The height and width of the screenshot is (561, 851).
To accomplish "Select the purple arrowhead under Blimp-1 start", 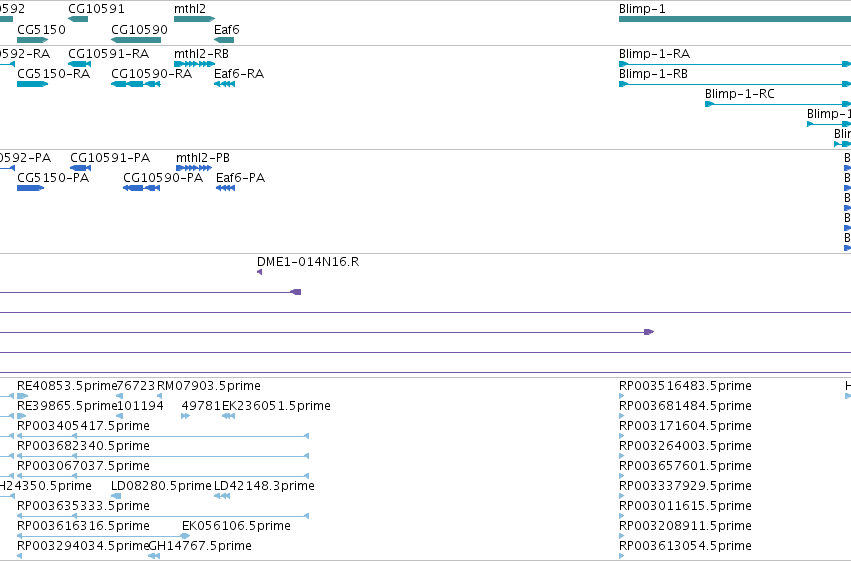I will pyautogui.click(x=649, y=332).
